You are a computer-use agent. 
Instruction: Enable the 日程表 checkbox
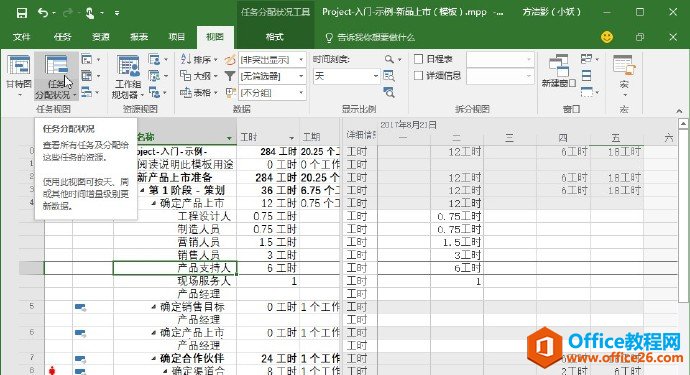[418, 59]
